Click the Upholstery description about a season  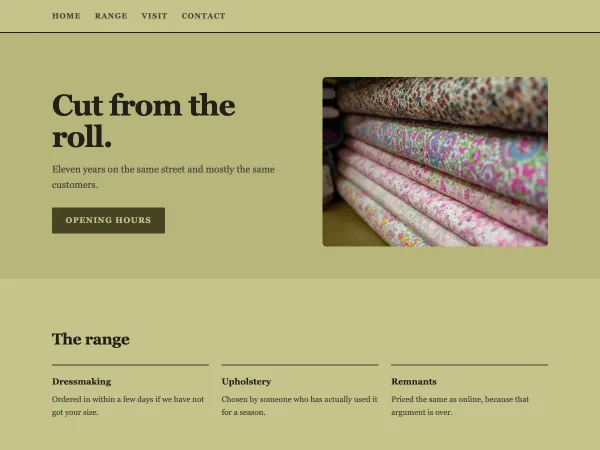299,406
